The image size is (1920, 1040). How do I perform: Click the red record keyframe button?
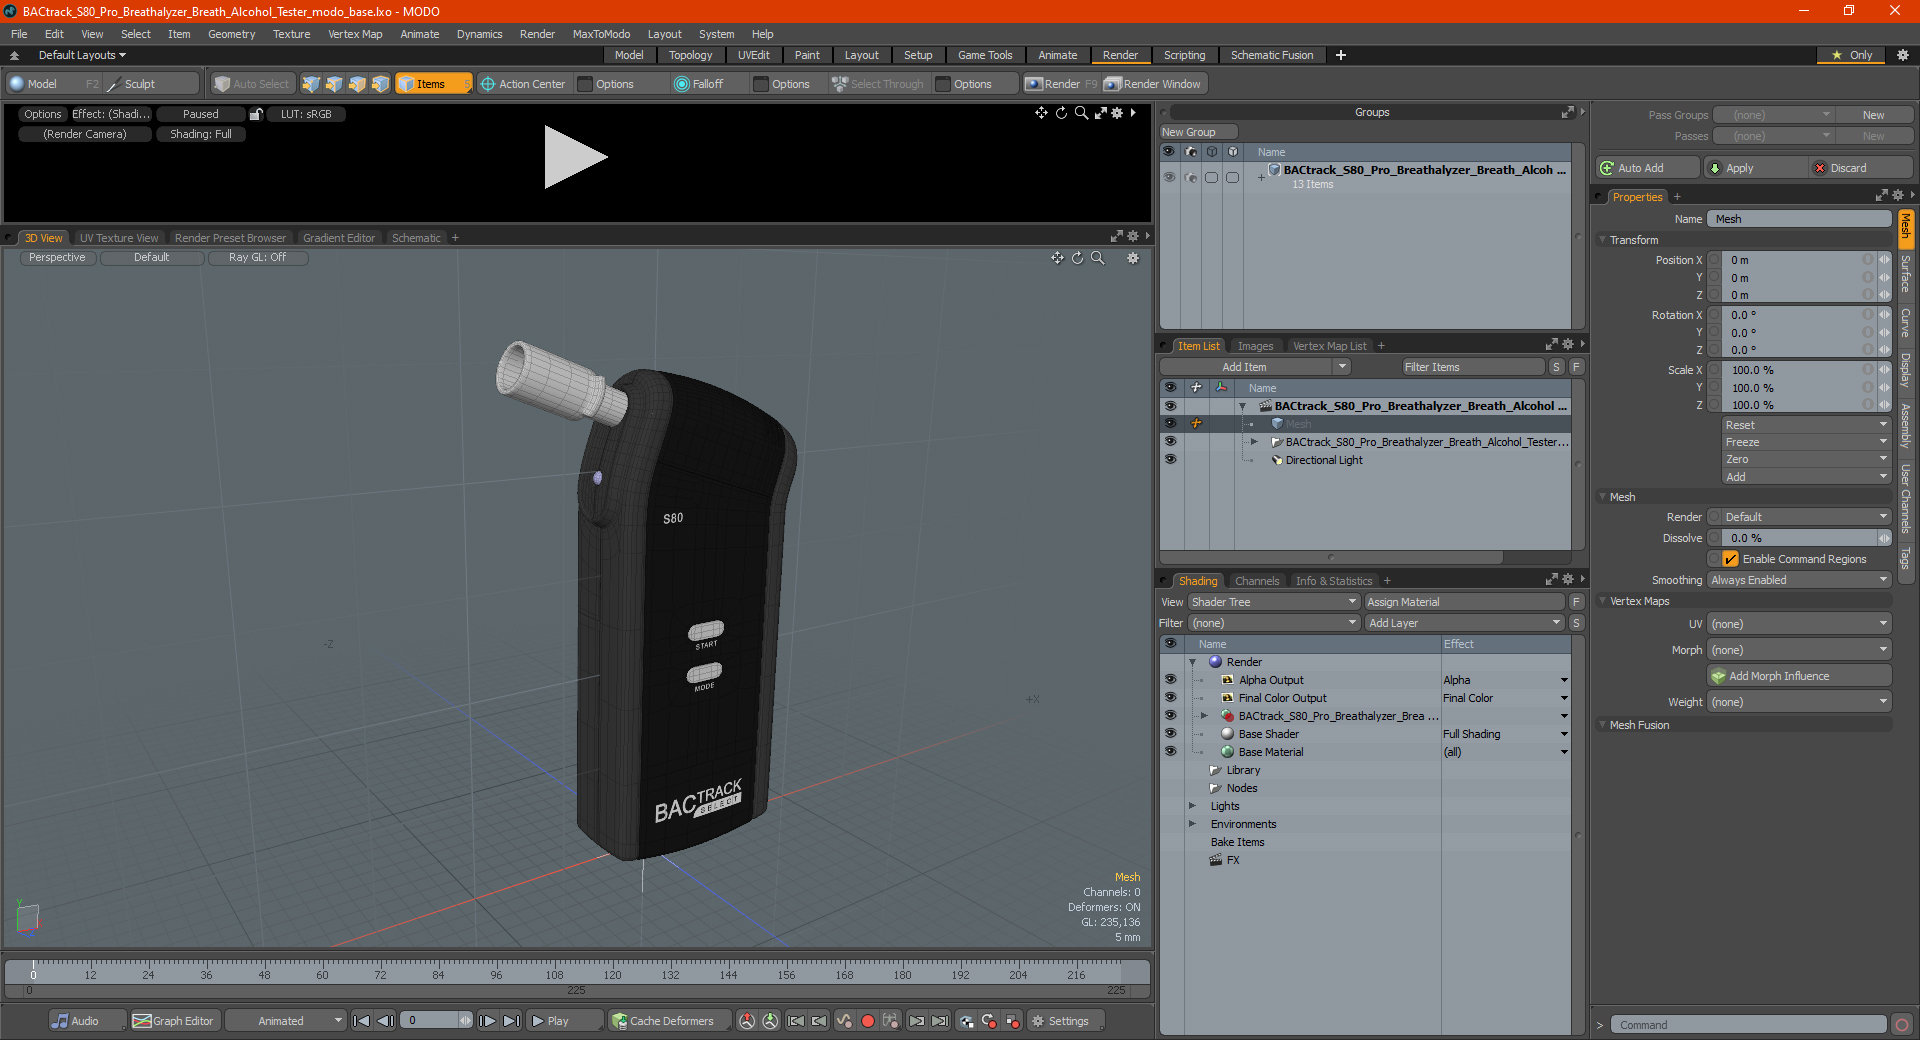[868, 1021]
